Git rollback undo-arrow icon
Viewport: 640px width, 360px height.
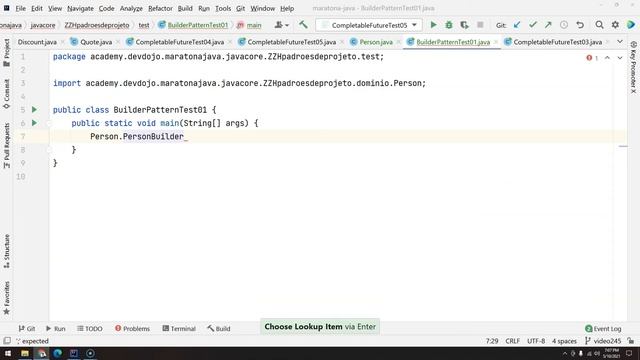click(580, 25)
